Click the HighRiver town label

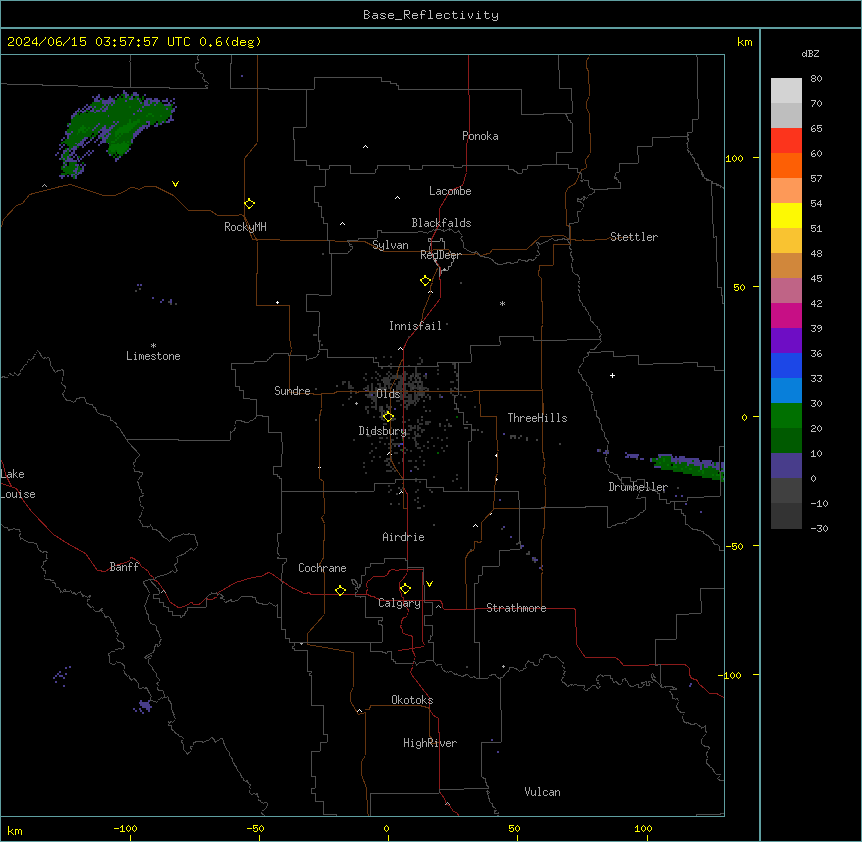click(430, 743)
